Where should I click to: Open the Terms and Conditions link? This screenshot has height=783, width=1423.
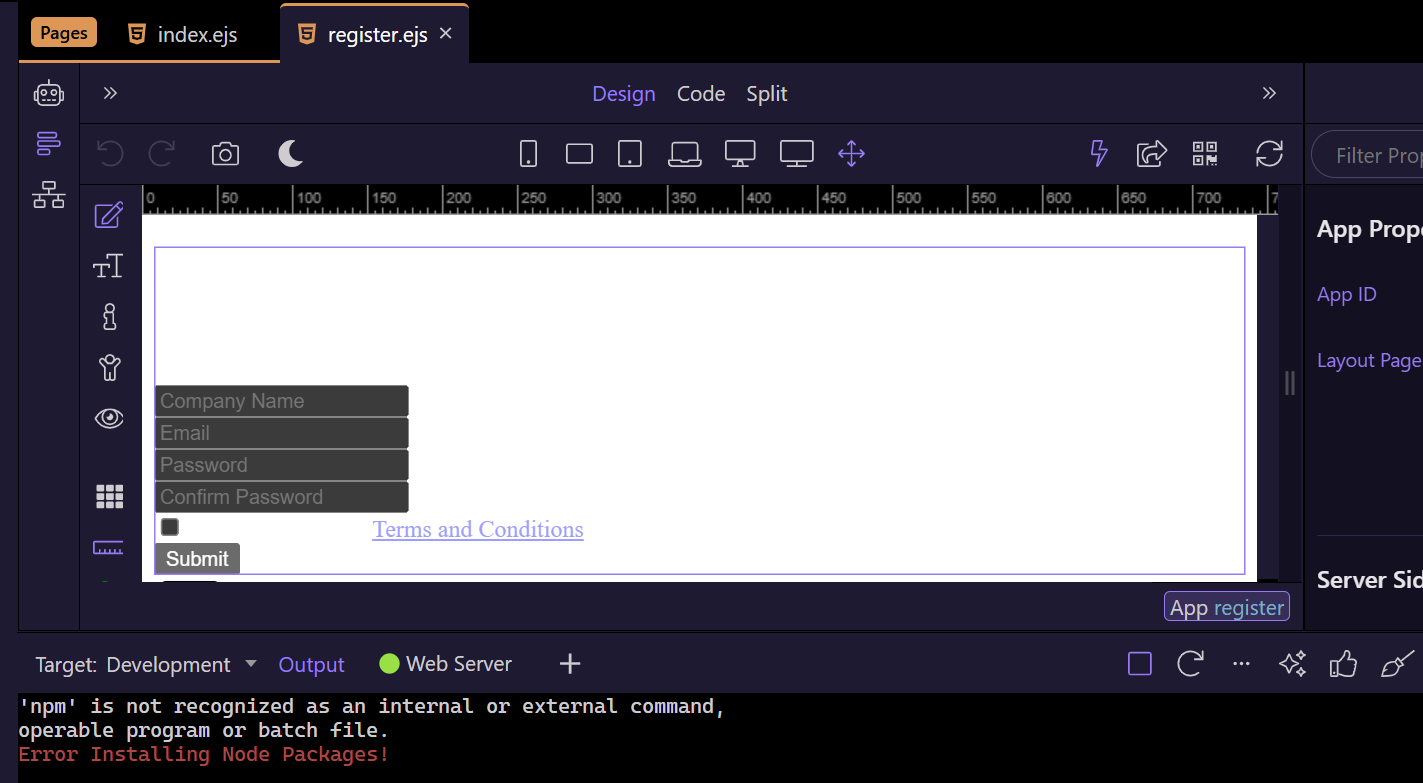tap(478, 529)
